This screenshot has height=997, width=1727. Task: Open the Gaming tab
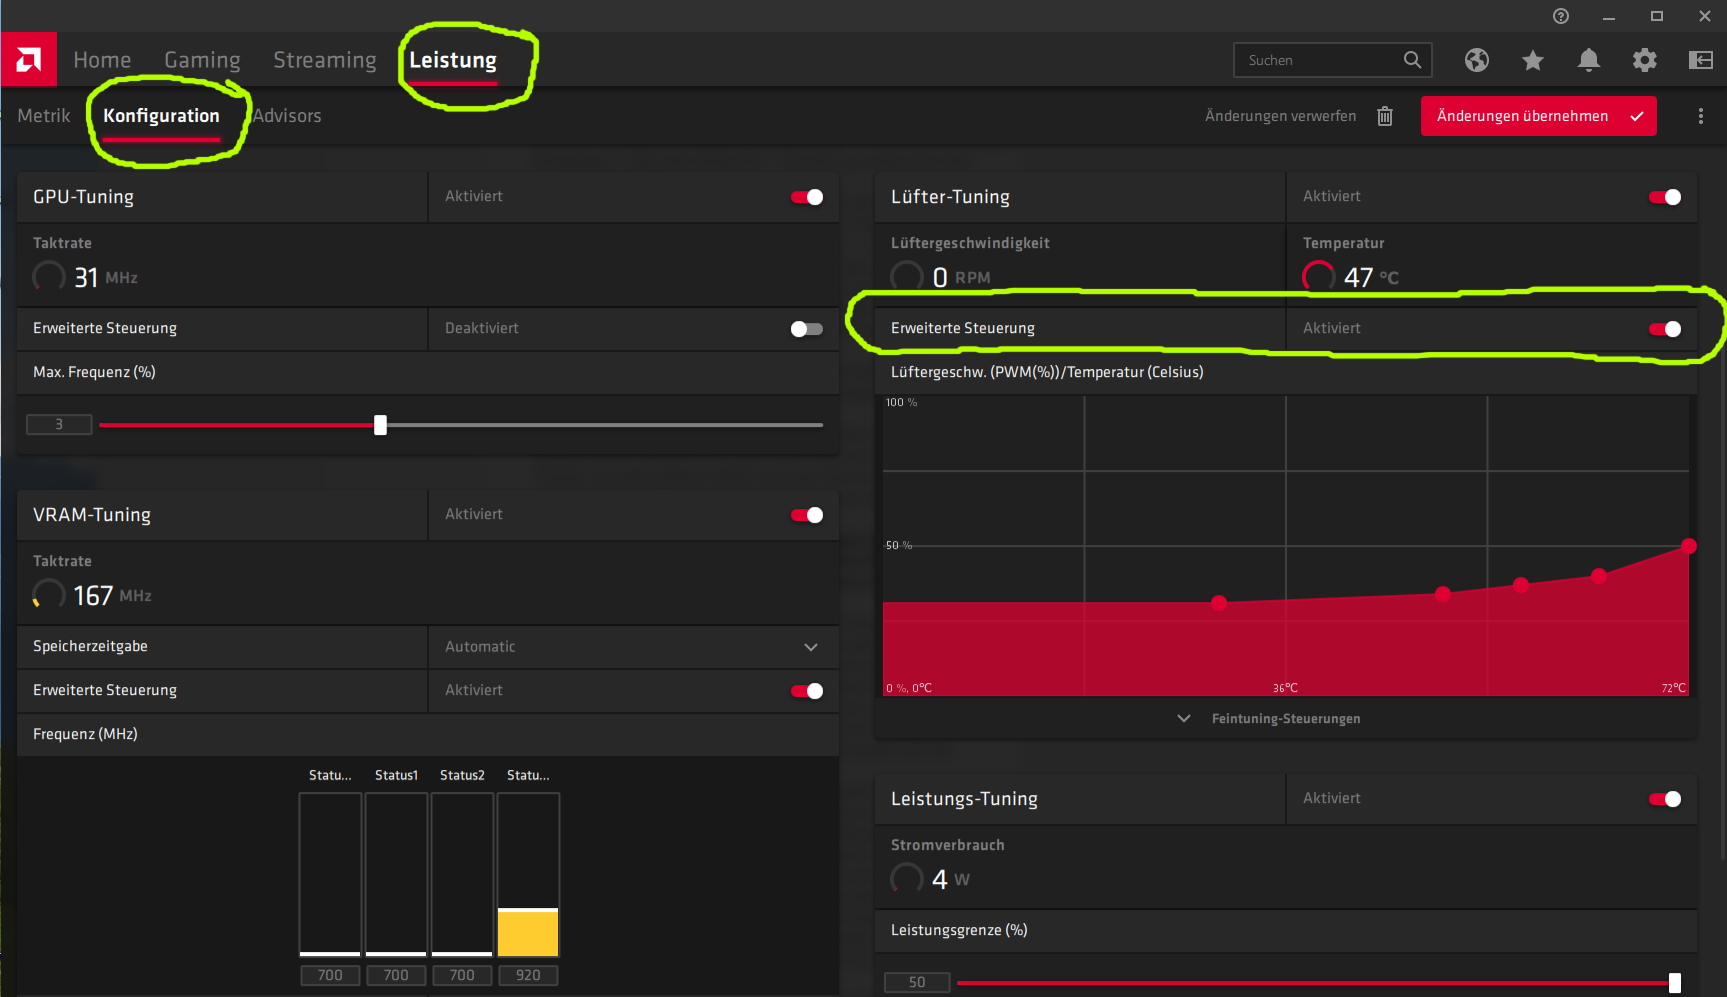(202, 60)
